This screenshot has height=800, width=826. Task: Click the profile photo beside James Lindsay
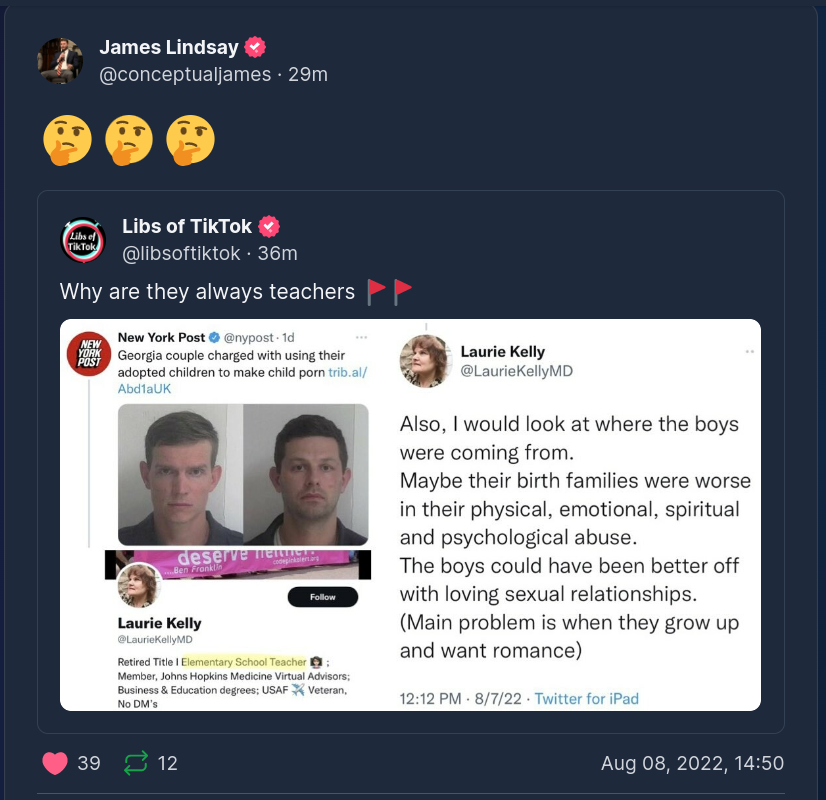60,61
